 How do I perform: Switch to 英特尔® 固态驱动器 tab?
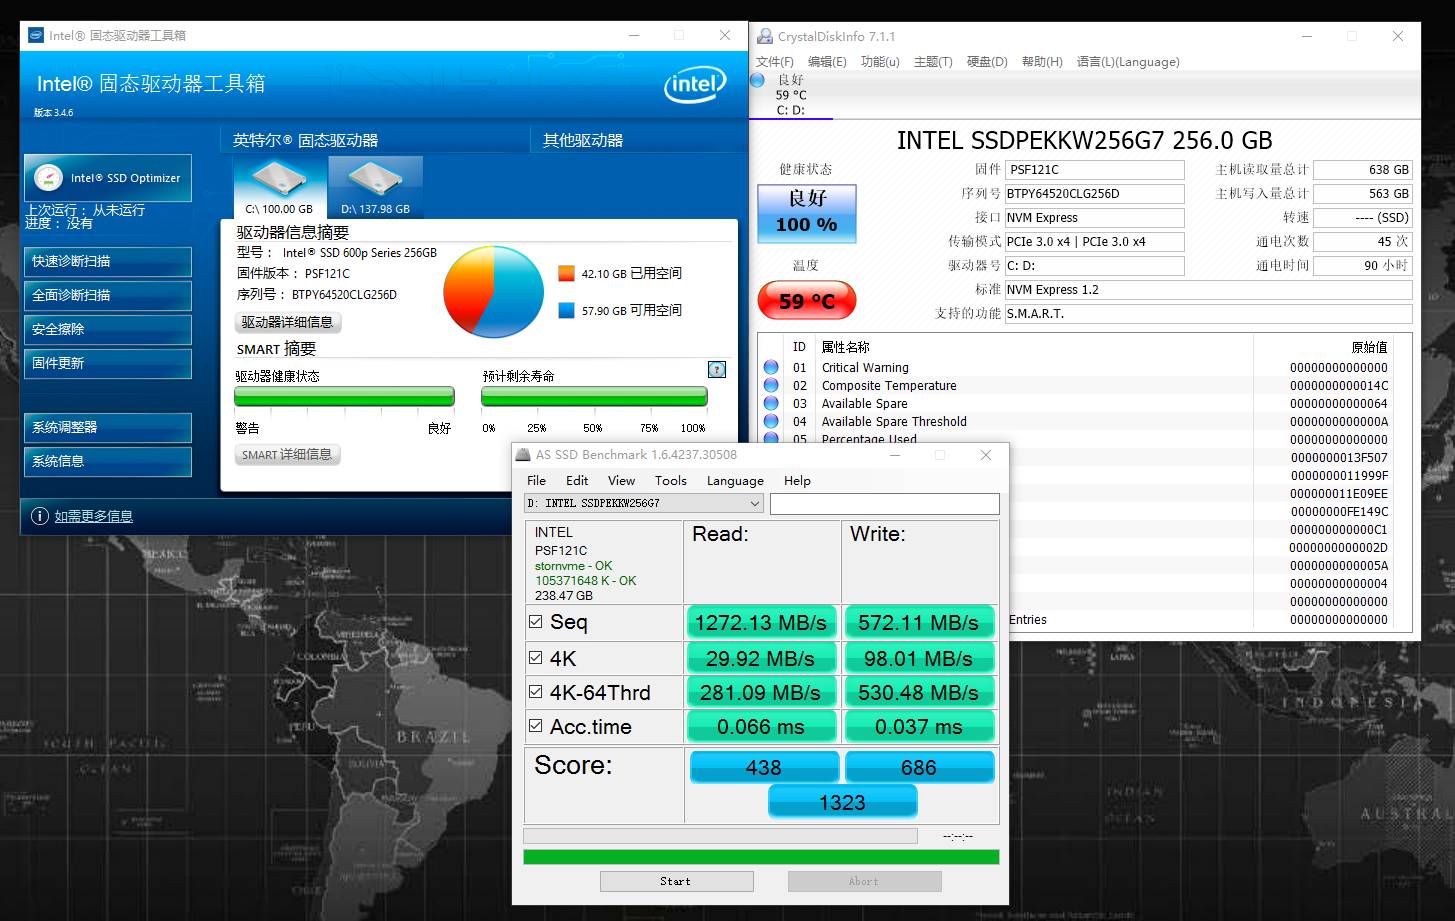pyautogui.click(x=305, y=140)
